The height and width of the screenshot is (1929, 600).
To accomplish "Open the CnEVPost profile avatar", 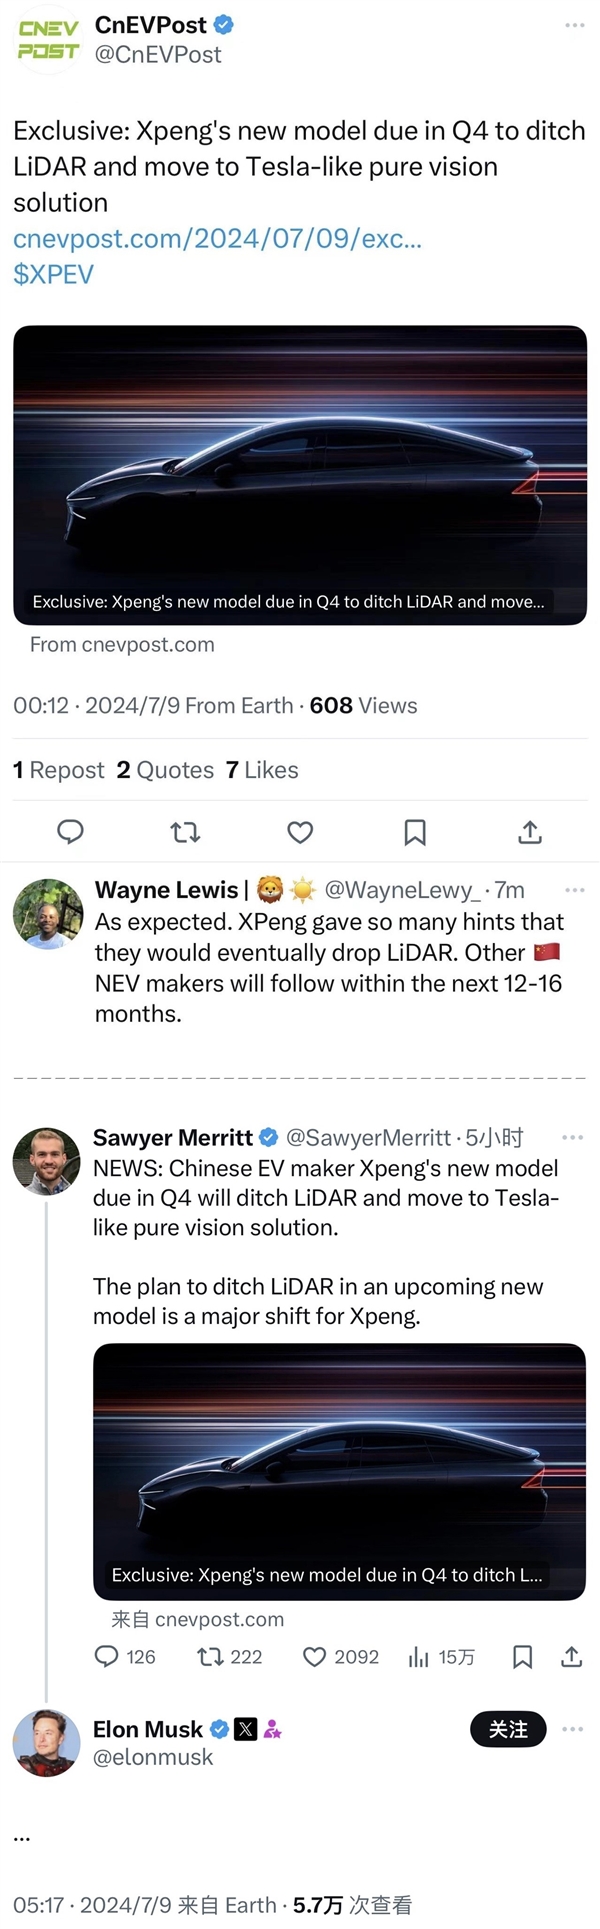I will [48, 40].
